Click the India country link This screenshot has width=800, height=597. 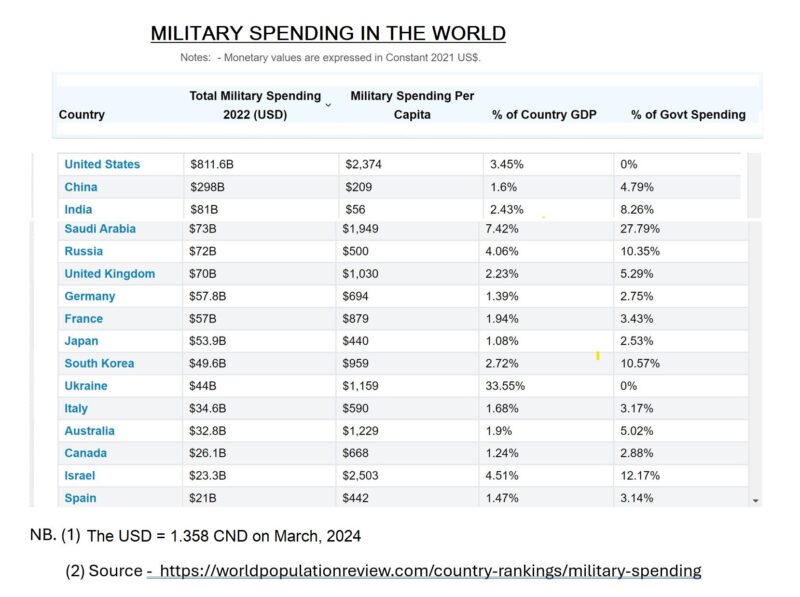coord(78,210)
